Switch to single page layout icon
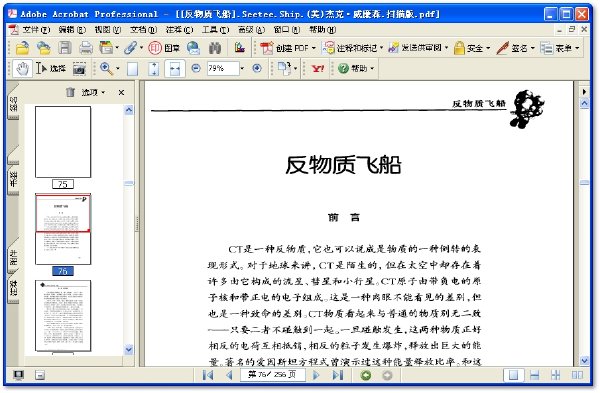600x393 pixels. coord(514,375)
